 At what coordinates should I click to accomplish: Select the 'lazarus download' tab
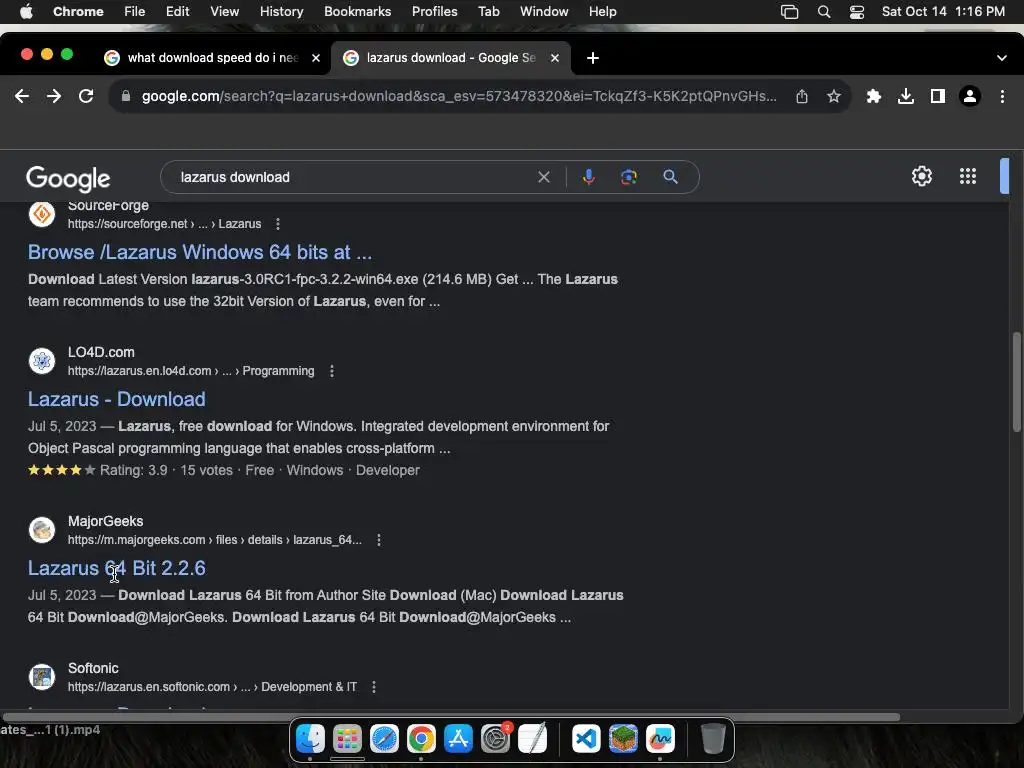(x=451, y=58)
